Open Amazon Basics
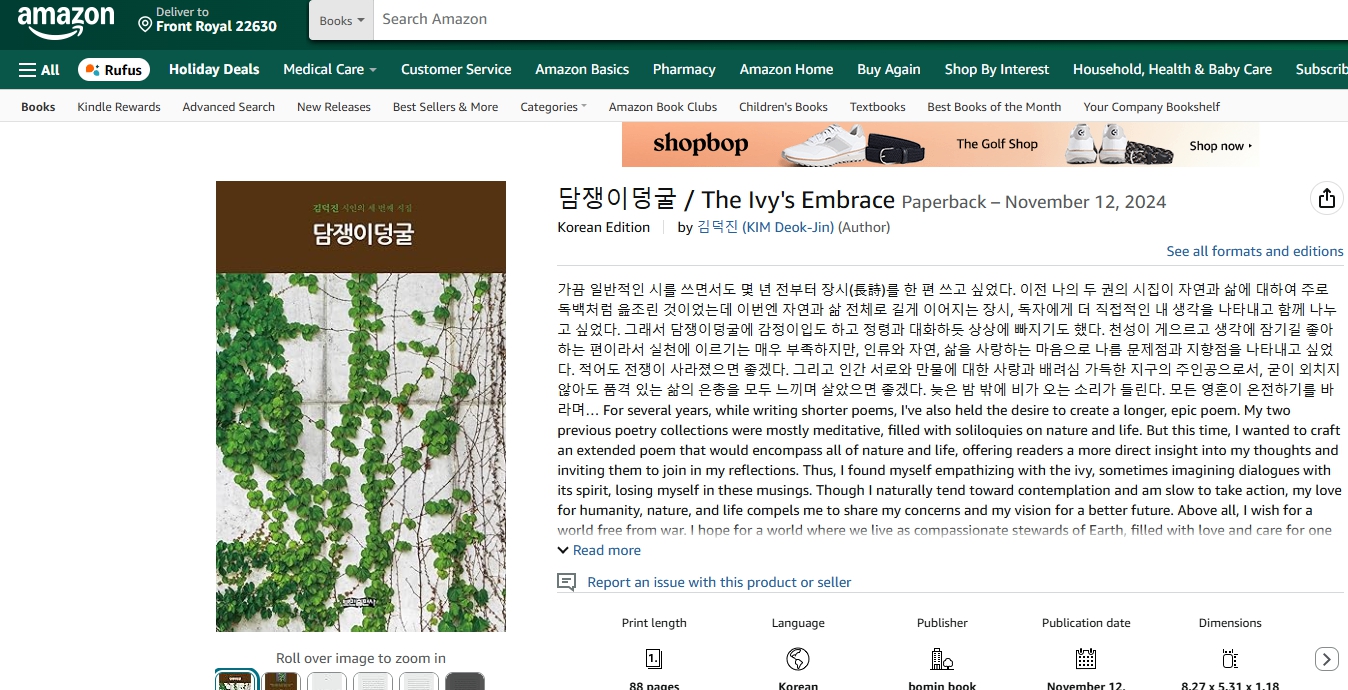This screenshot has height=690, width=1348. pyautogui.click(x=582, y=69)
